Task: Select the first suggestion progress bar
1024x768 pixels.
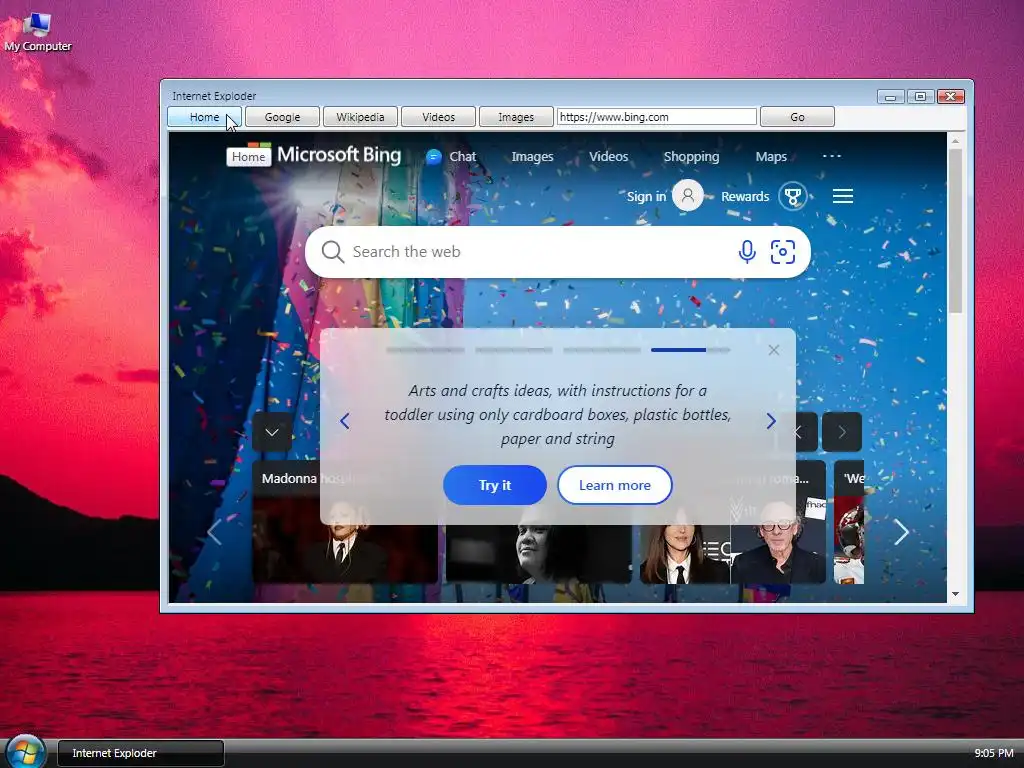Action: tap(425, 350)
